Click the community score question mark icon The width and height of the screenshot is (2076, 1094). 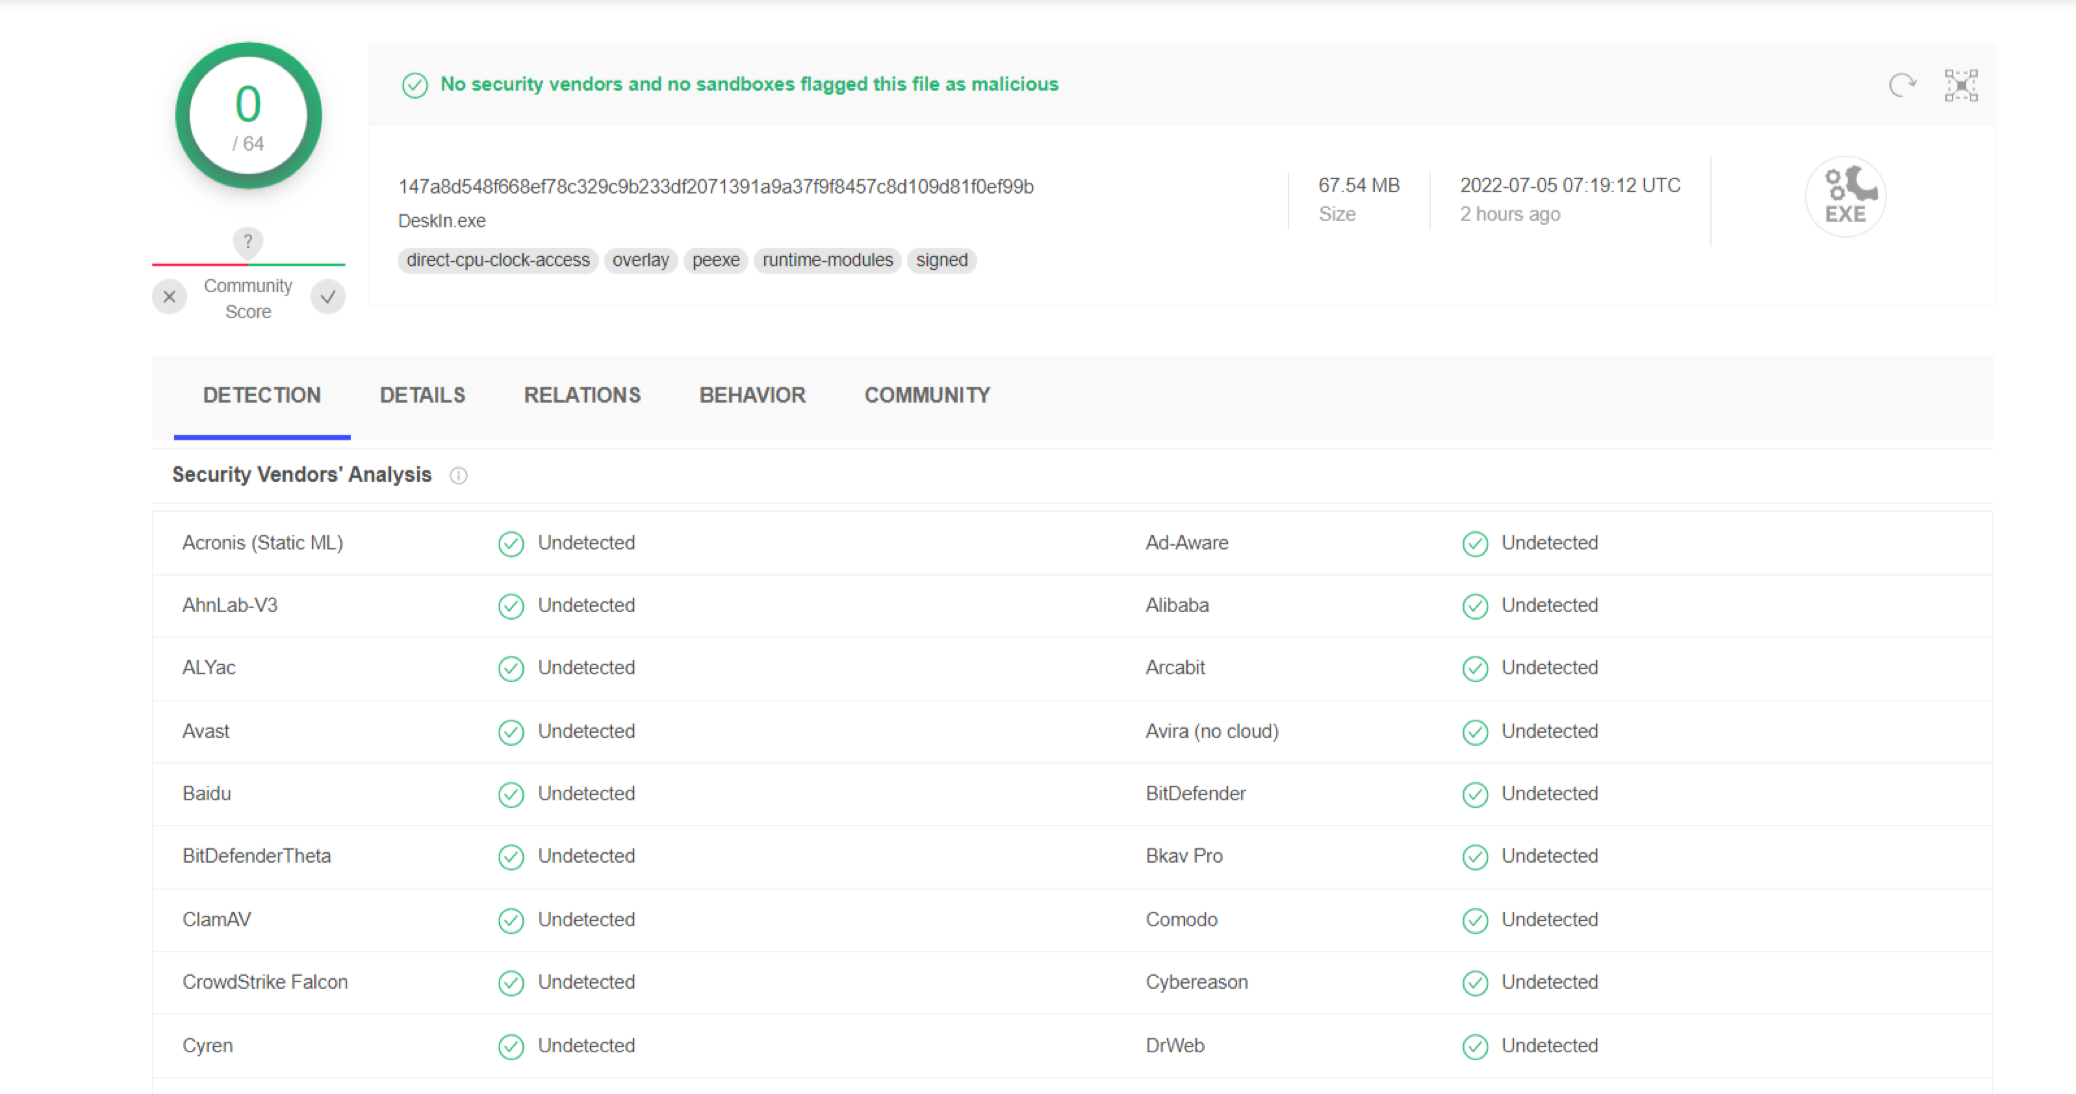[x=248, y=241]
